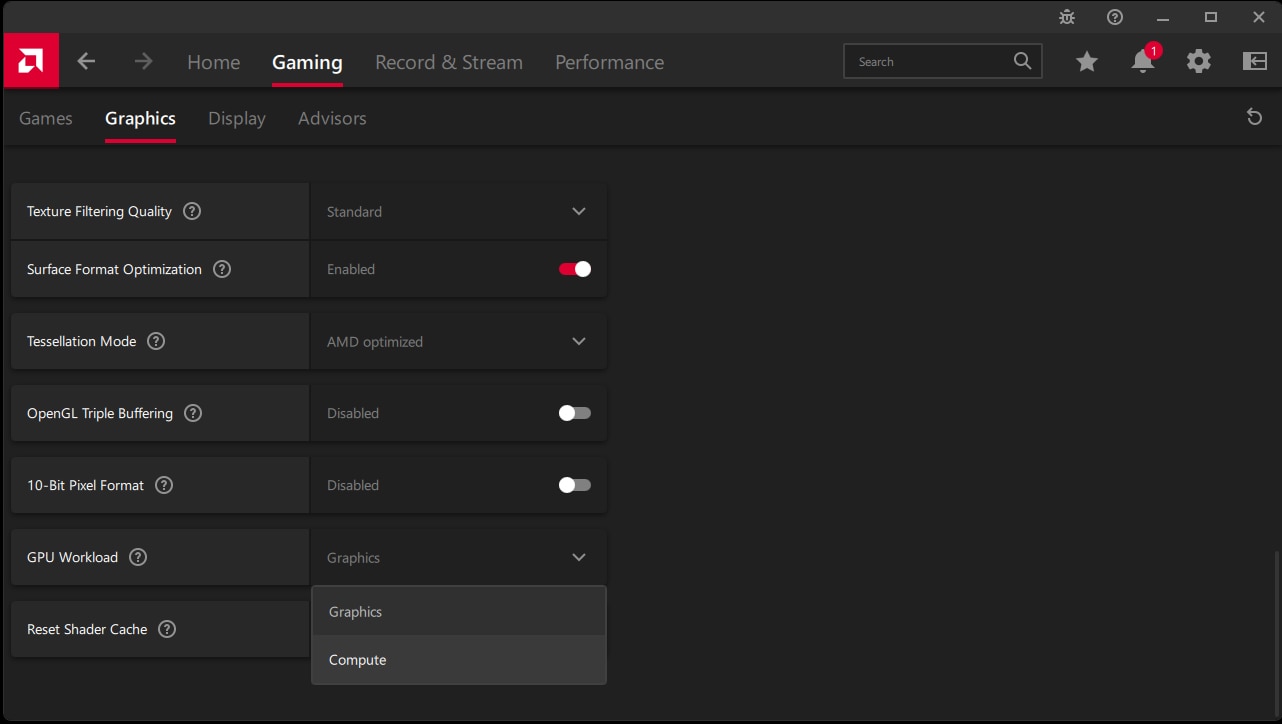Show help for Texture Filtering Quality
The width and height of the screenshot is (1282, 724).
(x=192, y=211)
